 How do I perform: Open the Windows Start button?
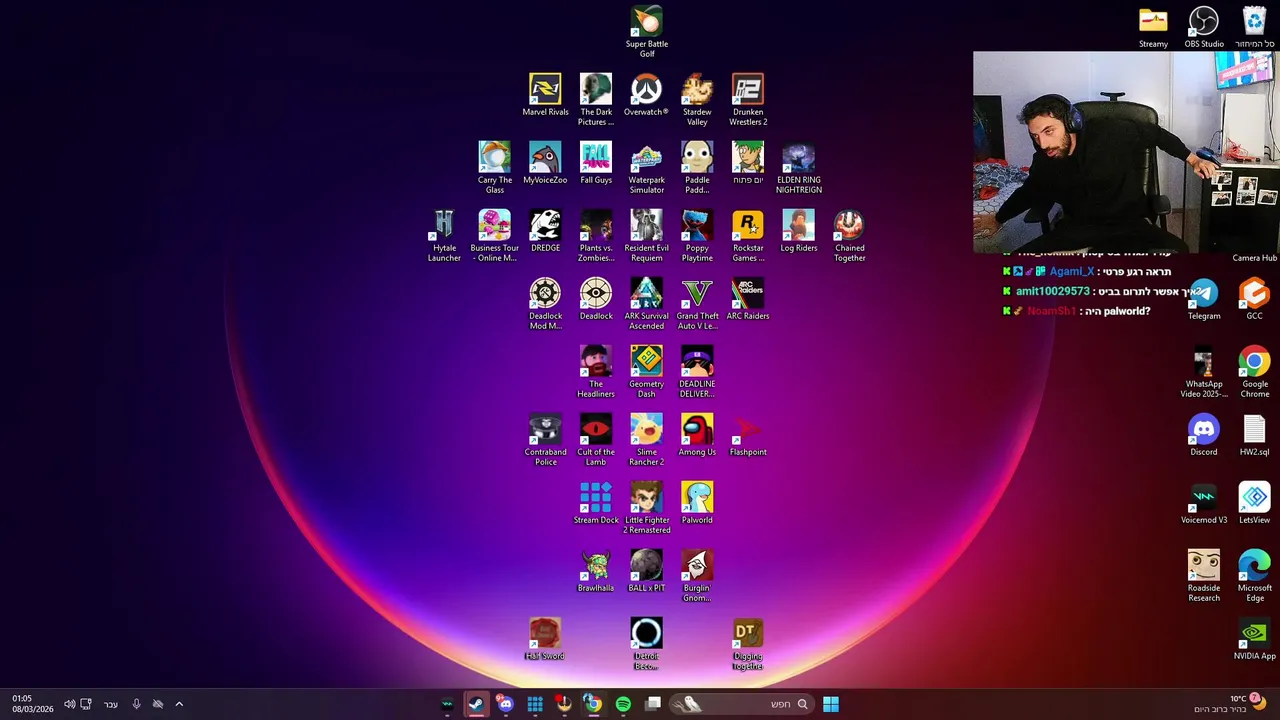point(831,704)
